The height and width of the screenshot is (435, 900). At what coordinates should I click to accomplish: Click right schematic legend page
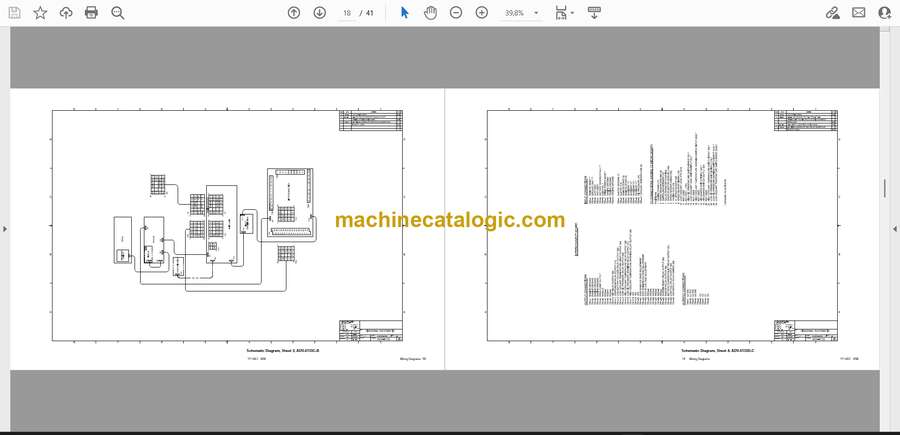662,229
